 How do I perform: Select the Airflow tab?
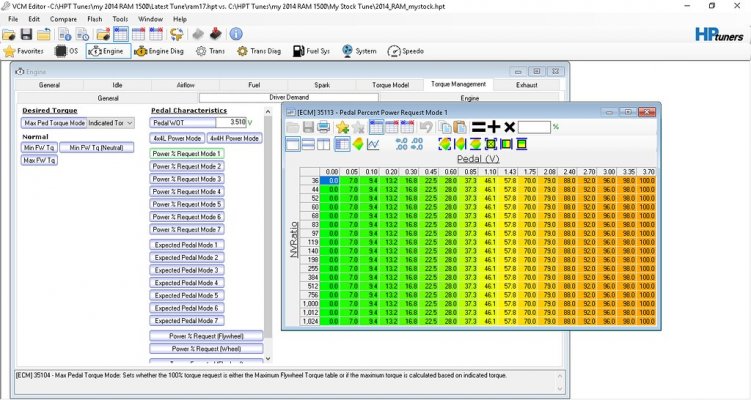click(x=185, y=85)
